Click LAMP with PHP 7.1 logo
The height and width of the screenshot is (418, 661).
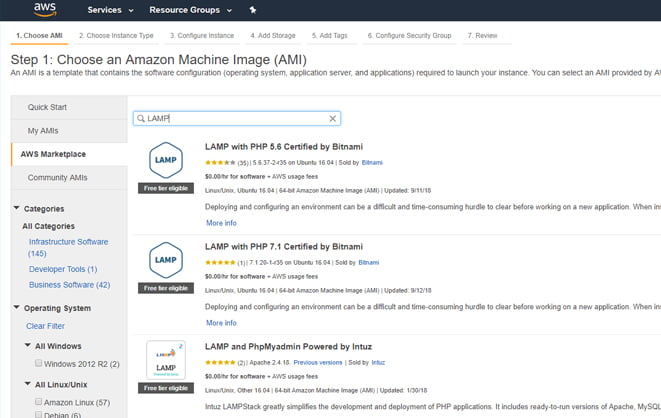[x=164, y=262]
